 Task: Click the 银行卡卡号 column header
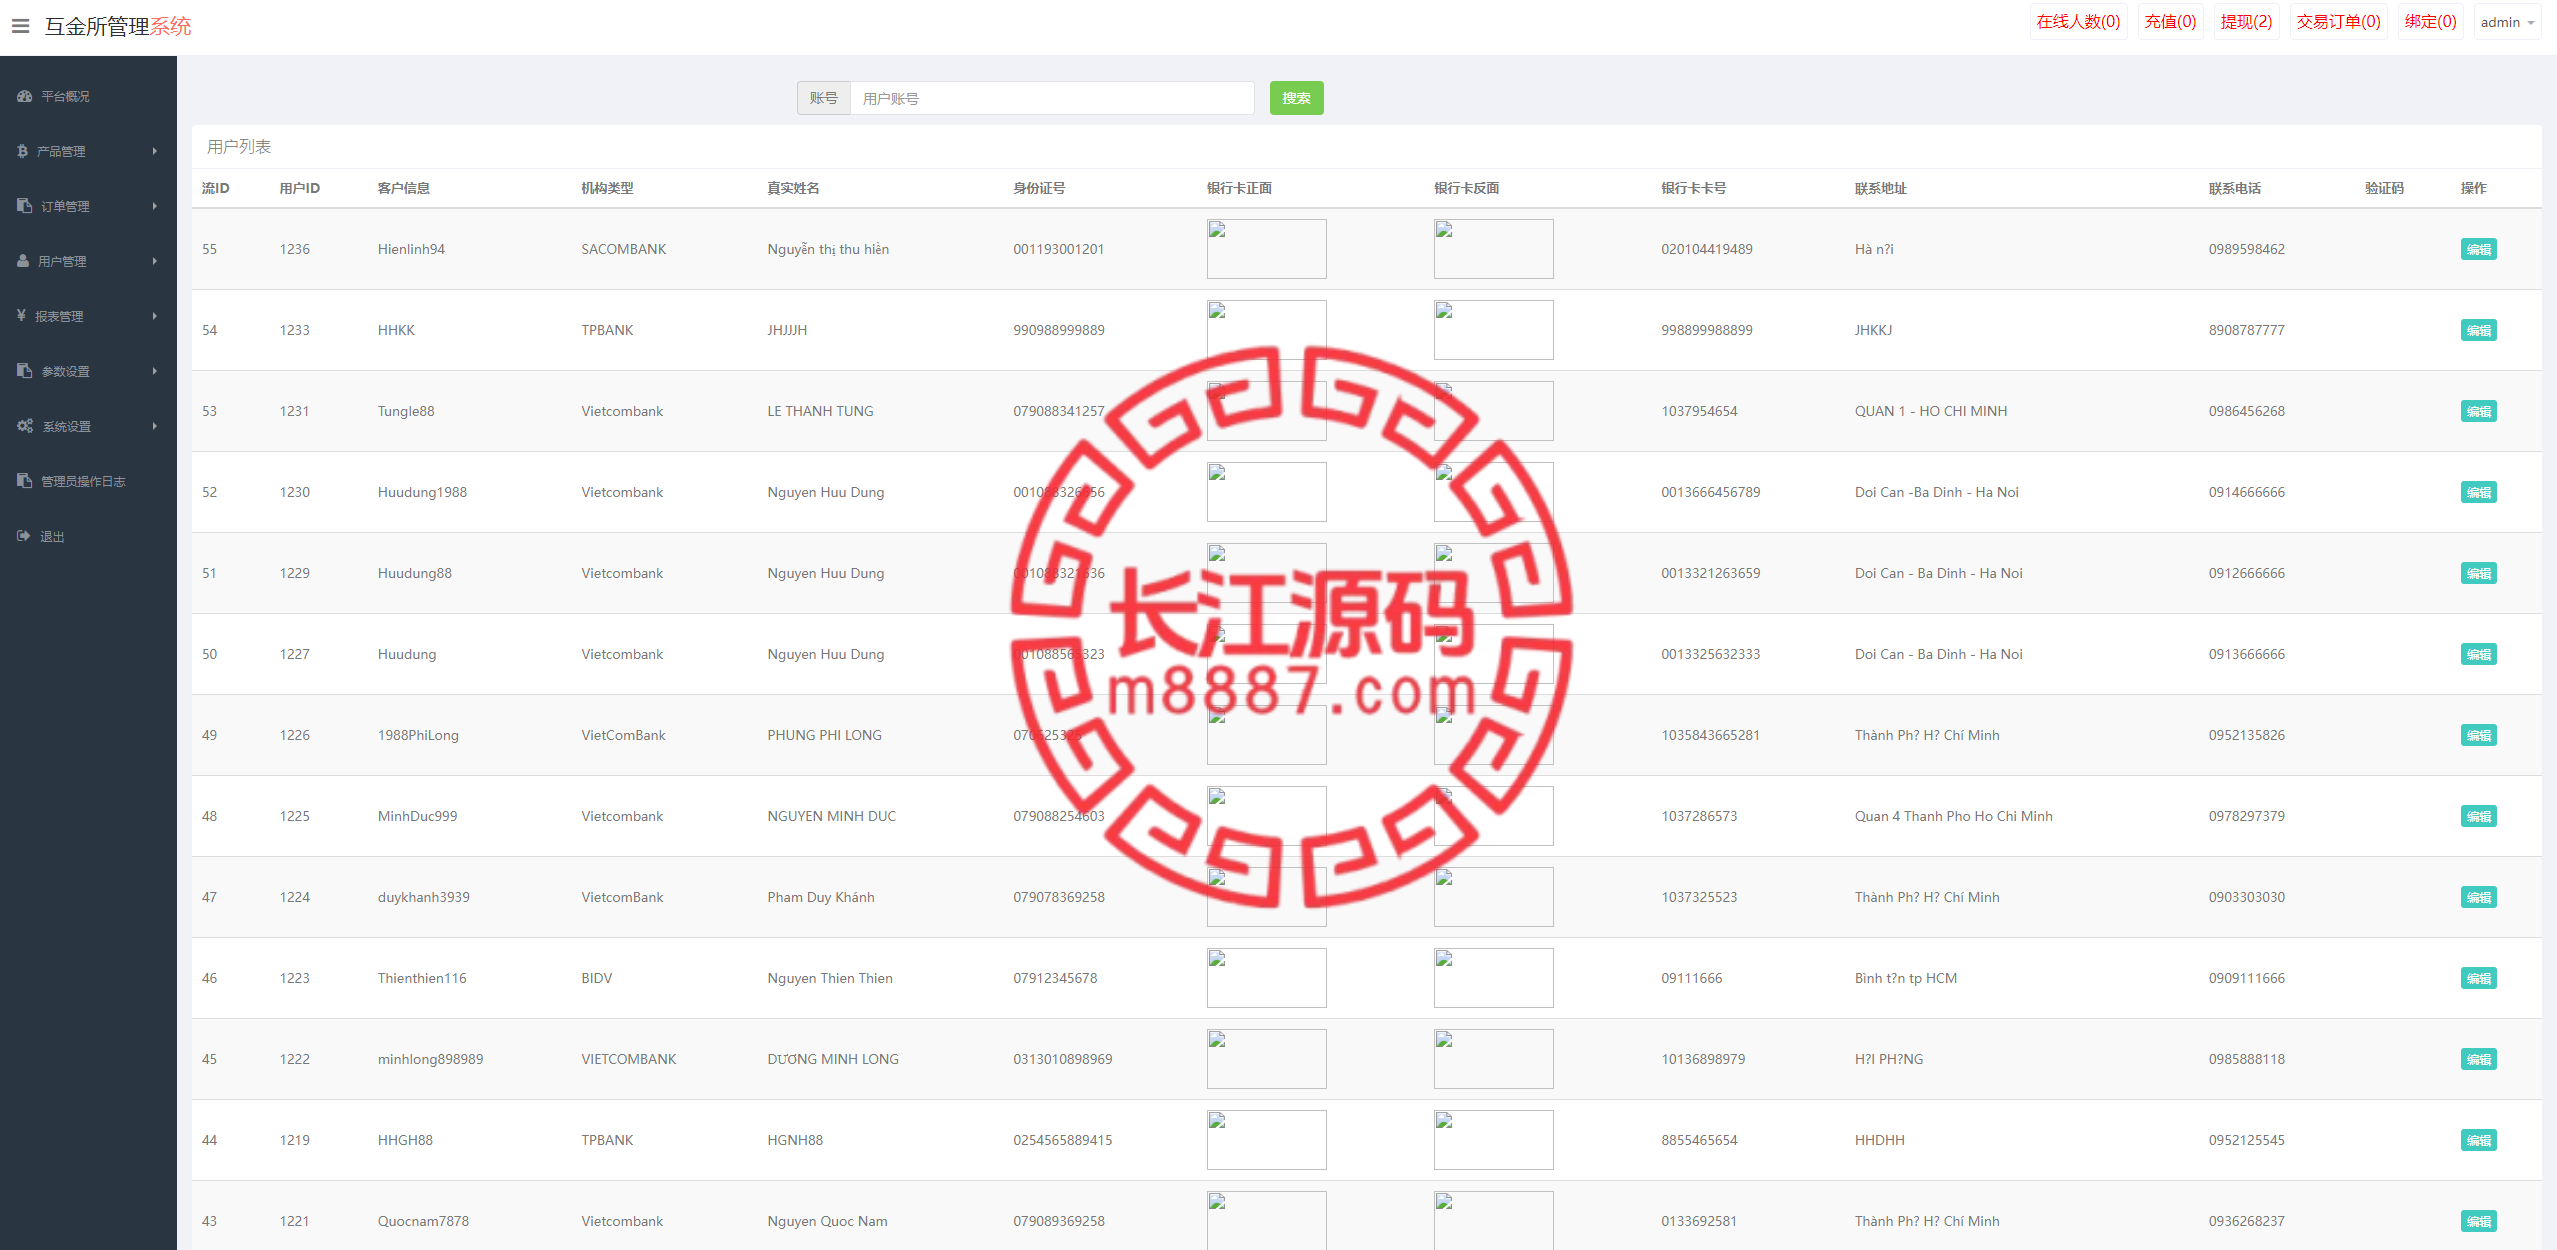1693,188
